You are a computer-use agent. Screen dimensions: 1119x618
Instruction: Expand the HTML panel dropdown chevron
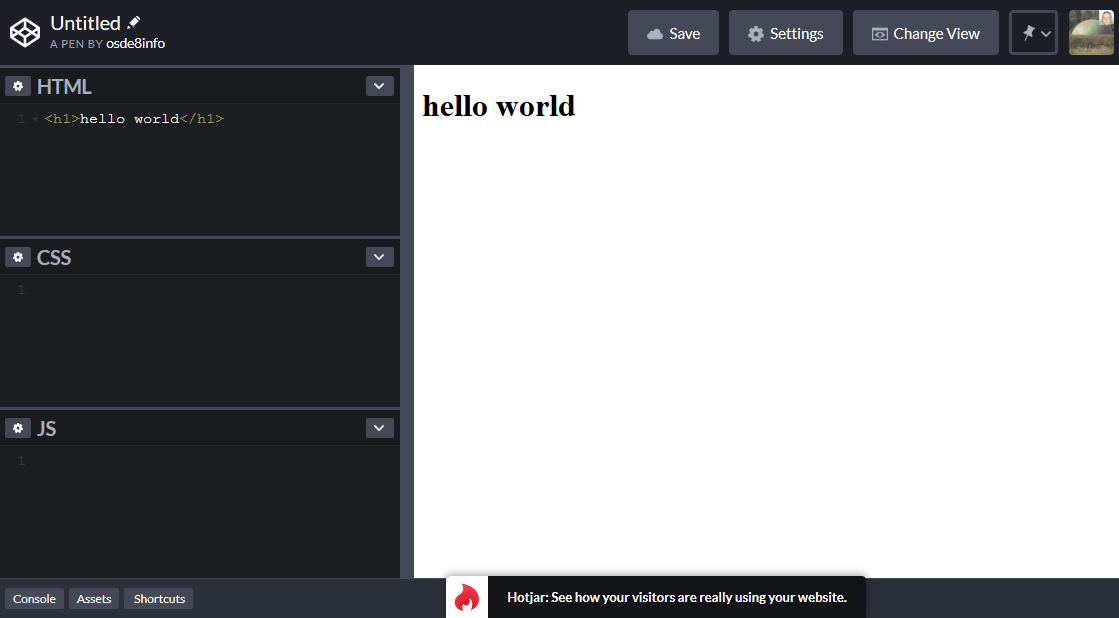[379, 86]
